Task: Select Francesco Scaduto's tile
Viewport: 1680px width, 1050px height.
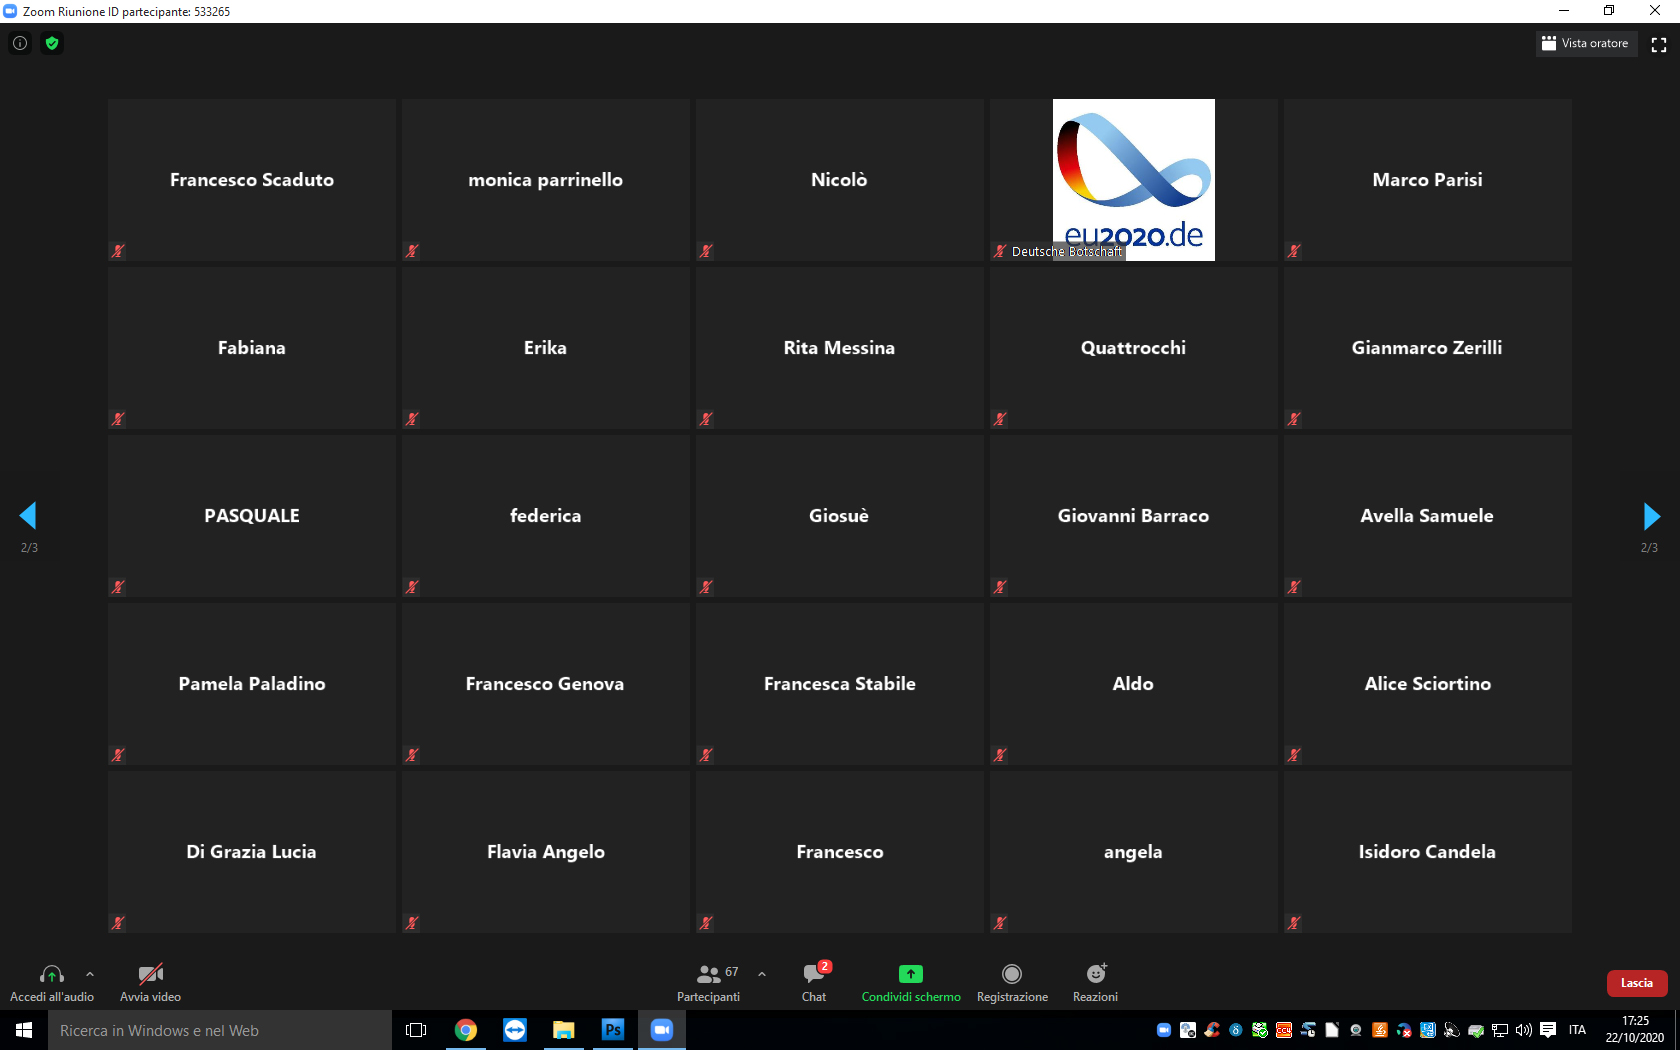Action: (252, 180)
